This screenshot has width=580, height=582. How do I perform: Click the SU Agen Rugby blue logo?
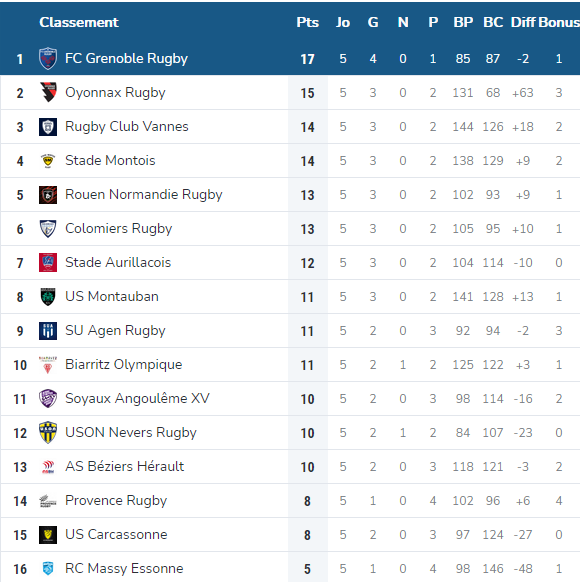pyautogui.click(x=48, y=331)
